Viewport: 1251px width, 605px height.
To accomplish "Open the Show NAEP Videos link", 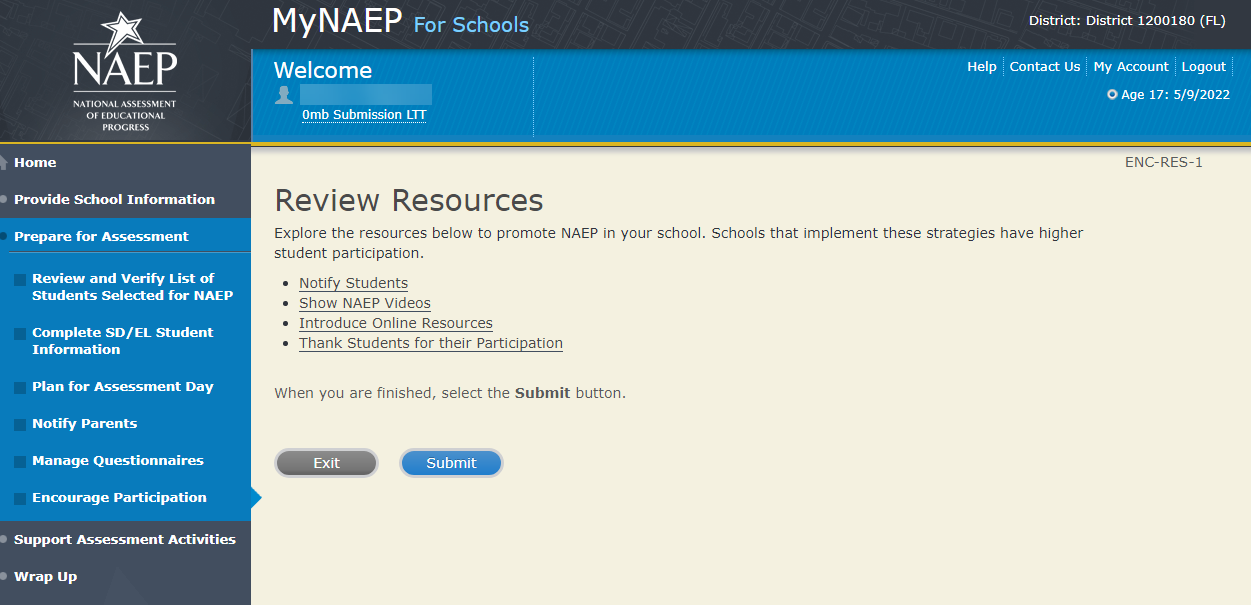I will [x=365, y=303].
